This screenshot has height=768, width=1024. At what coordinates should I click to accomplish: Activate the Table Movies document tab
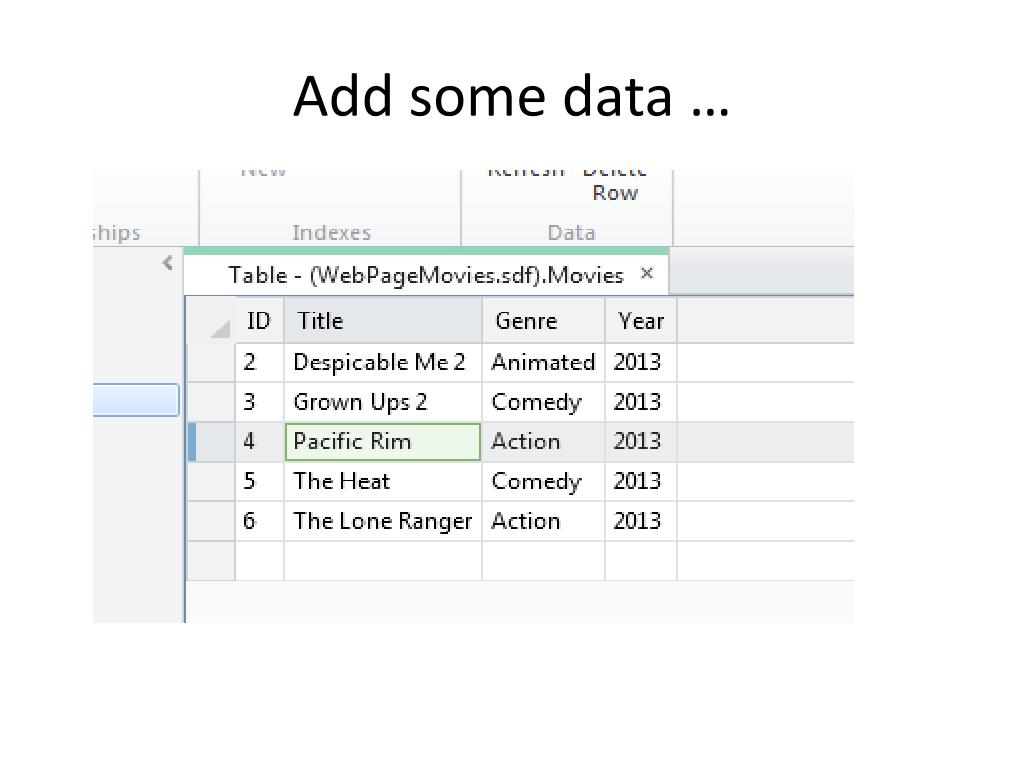click(426, 275)
